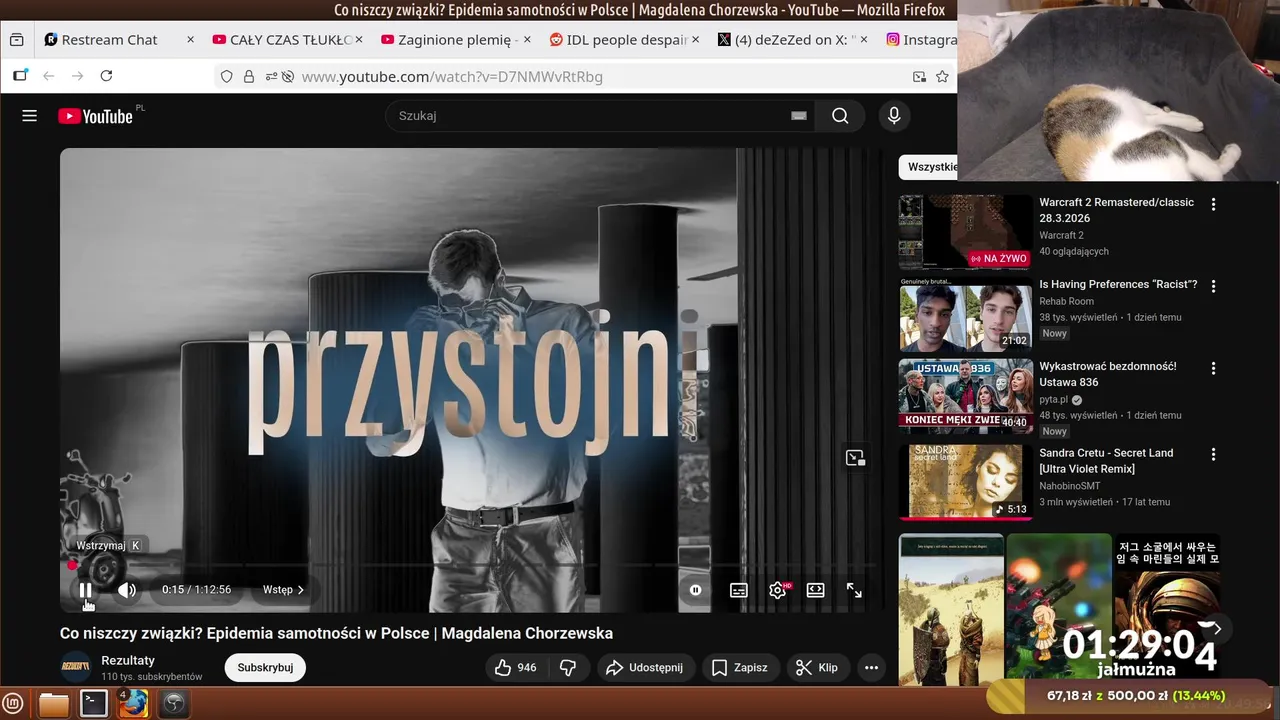Viewport: 1280px width, 720px height.
Task: Open Wykastrować bezdomność video thumbnail
Action: tap(965, 396)
